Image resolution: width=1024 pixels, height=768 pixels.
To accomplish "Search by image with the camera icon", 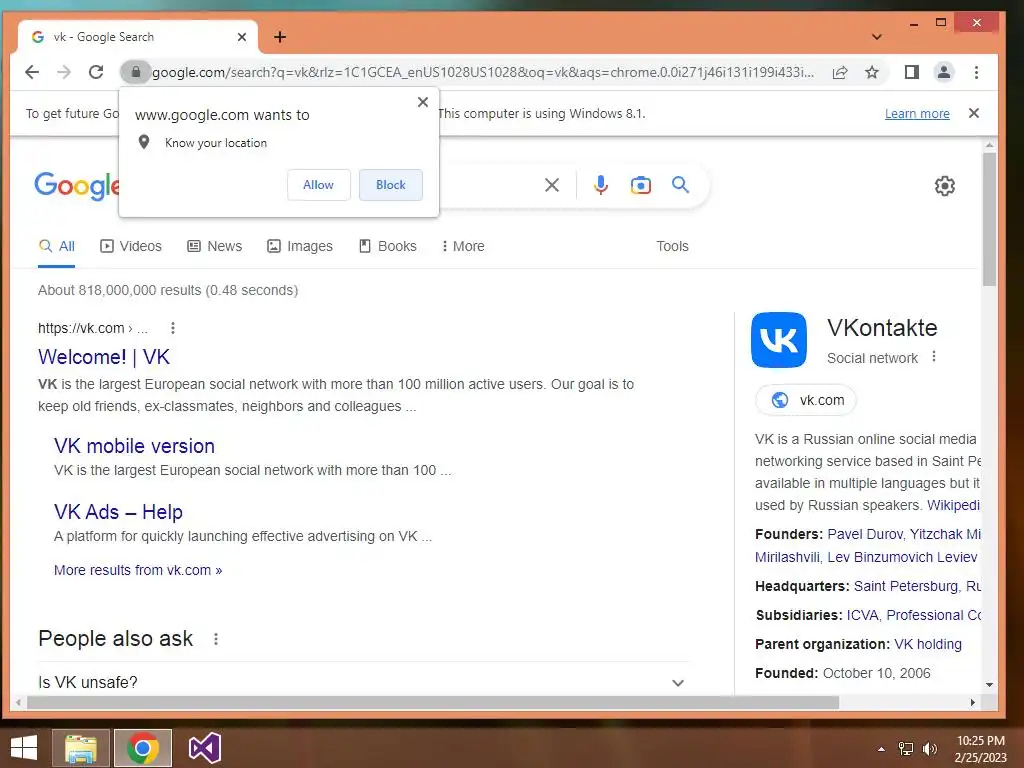I will click(641, 185).
